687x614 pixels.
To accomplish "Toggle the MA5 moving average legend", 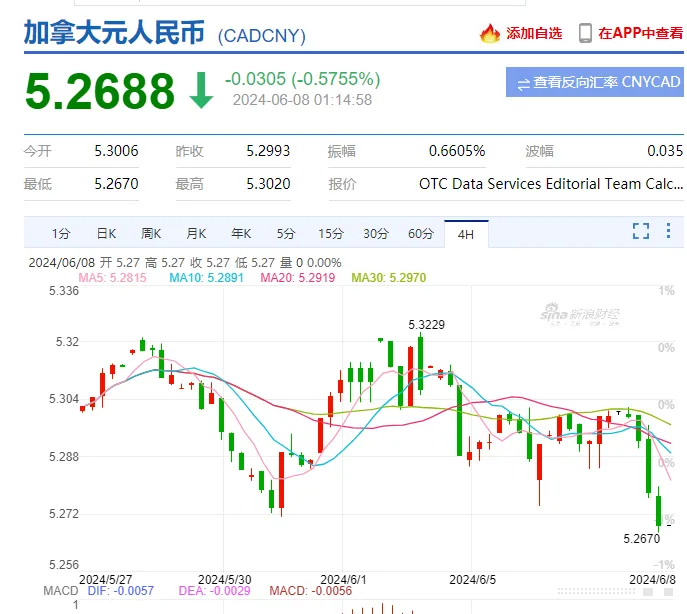I will (x=113, y=277).
